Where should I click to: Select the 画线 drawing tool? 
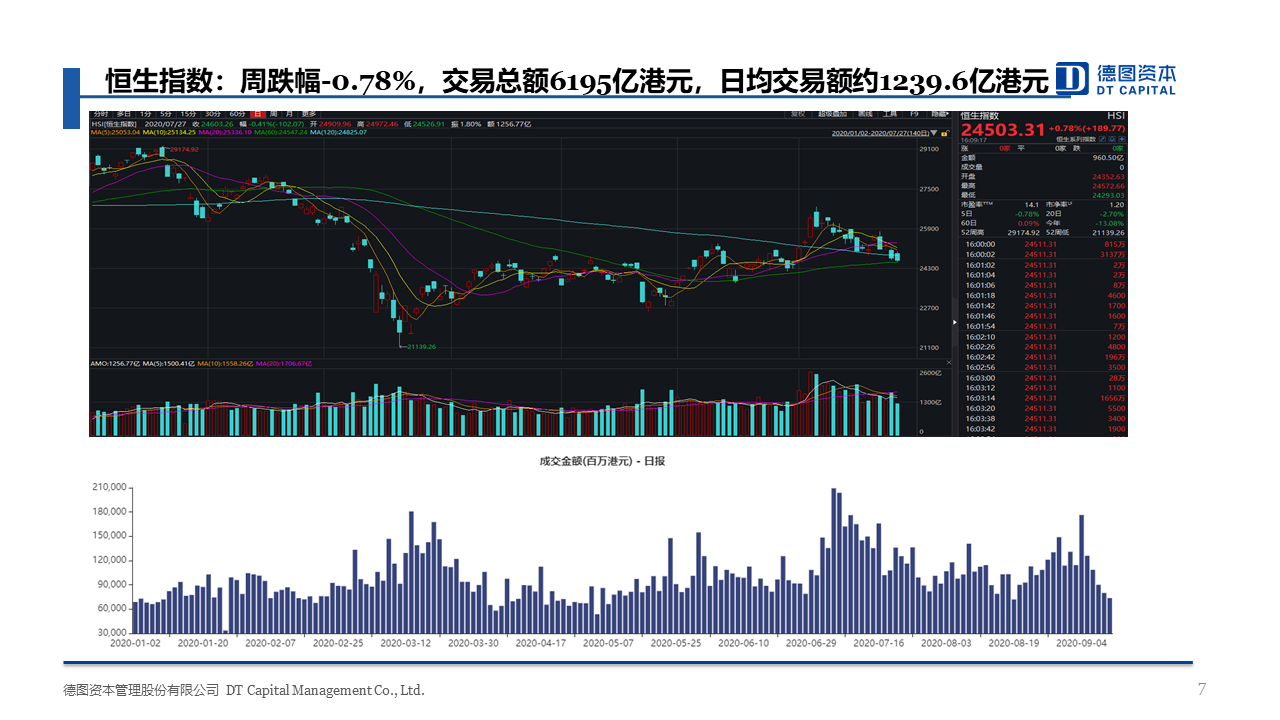(865, 114)
